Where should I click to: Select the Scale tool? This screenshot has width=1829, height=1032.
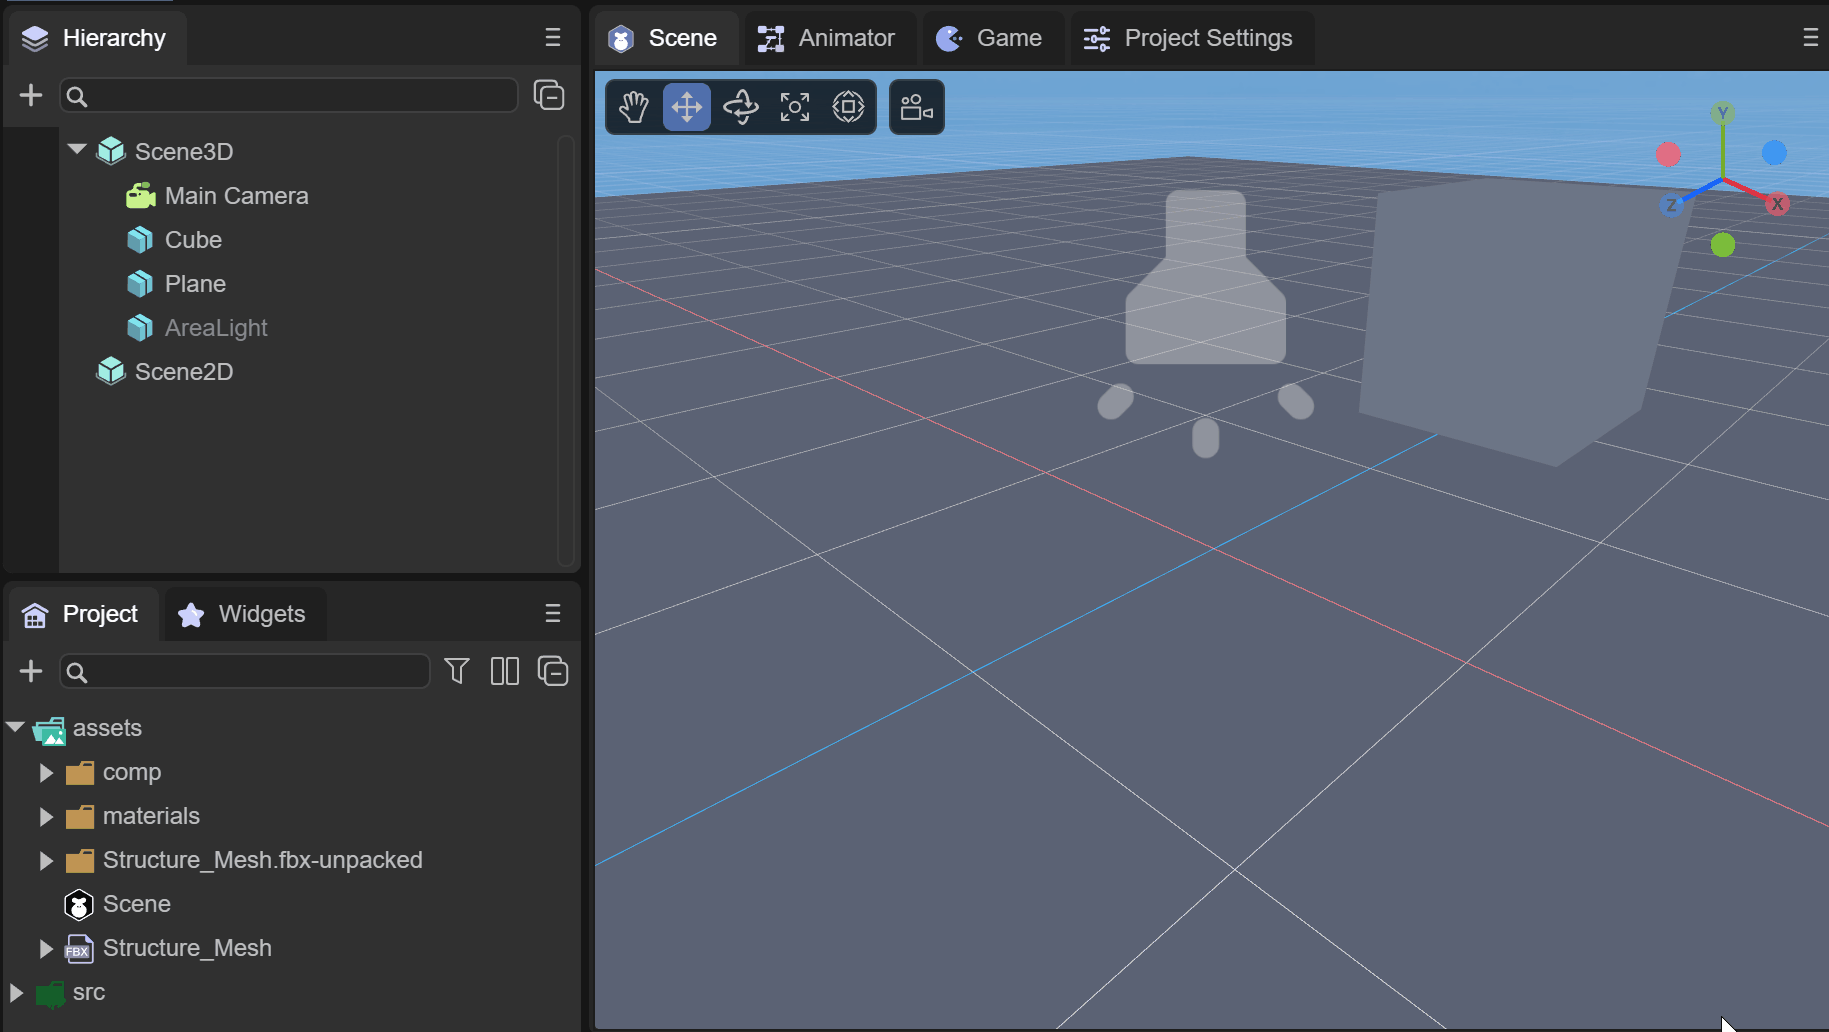pos(795,107)
